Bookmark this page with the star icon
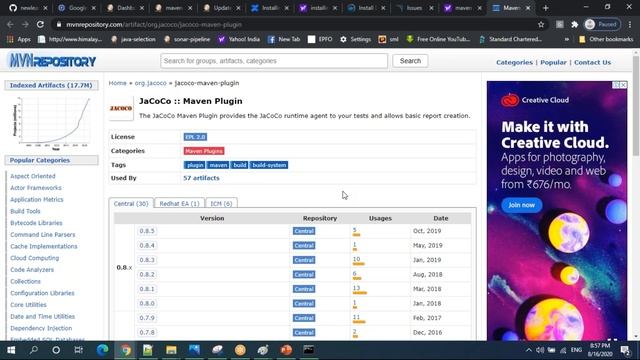This screenshot has width=640, height=360. coord(541,24)
